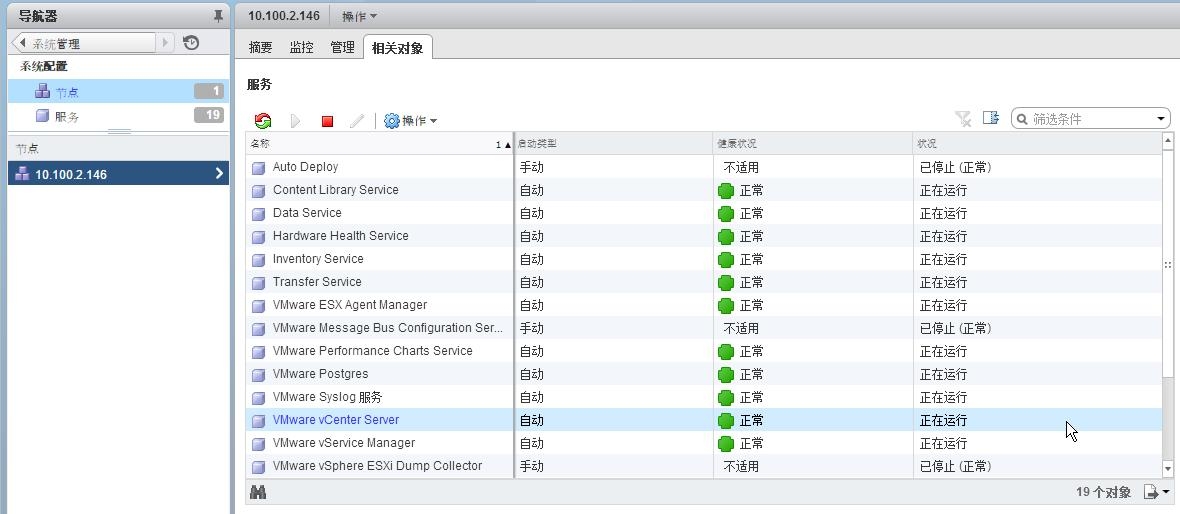Click the binoculars find icon in footer

[x=258, y=492]
